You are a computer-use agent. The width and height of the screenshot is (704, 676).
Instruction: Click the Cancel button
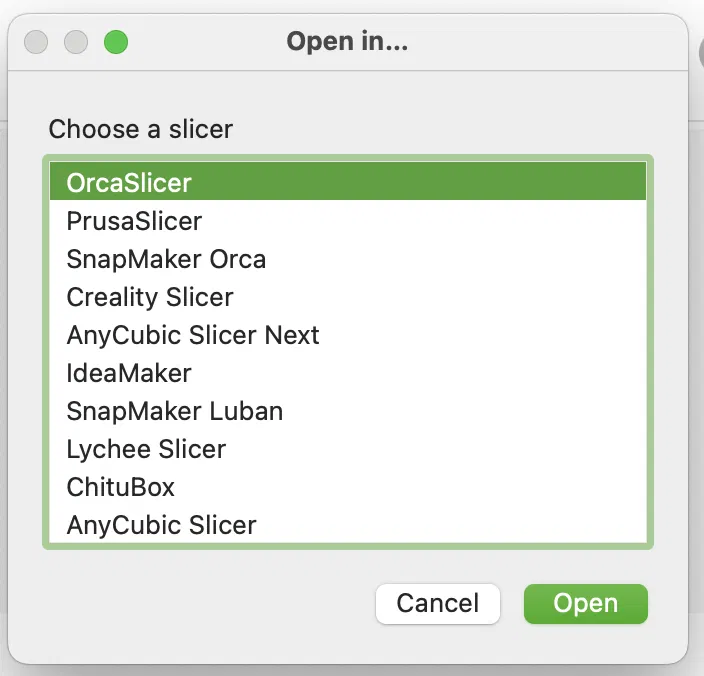438,604
